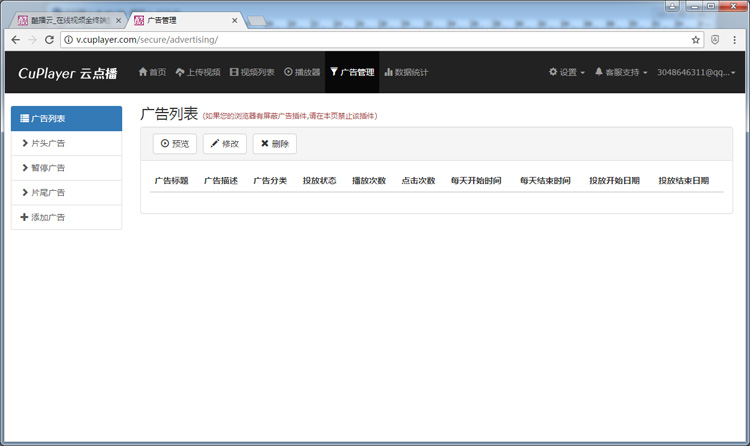This screenshot has width=750, height=446.
Task: Go to 视频列表 video list
Action: pyautogui.click(x=252, y=72)
